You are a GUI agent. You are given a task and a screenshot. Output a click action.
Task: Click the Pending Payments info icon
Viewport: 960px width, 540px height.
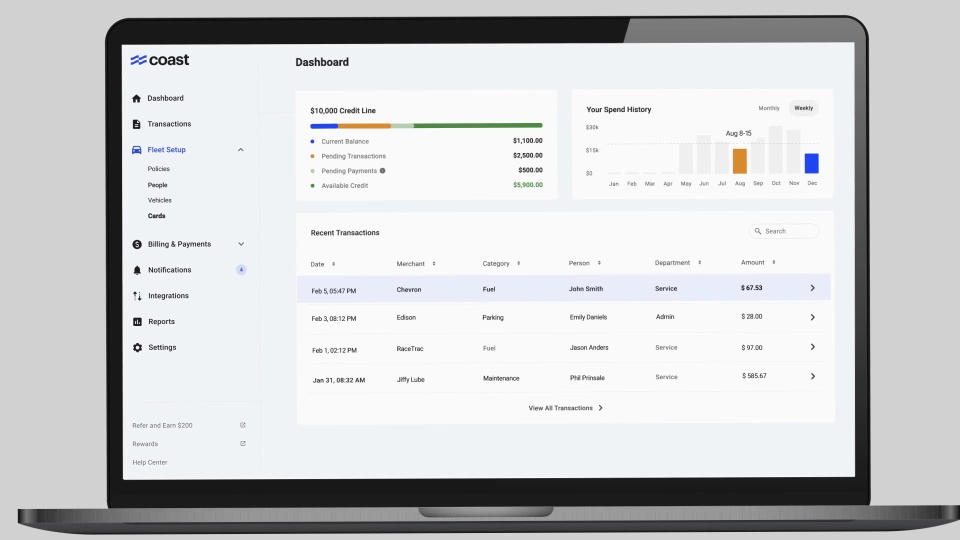tap(383, 171)
